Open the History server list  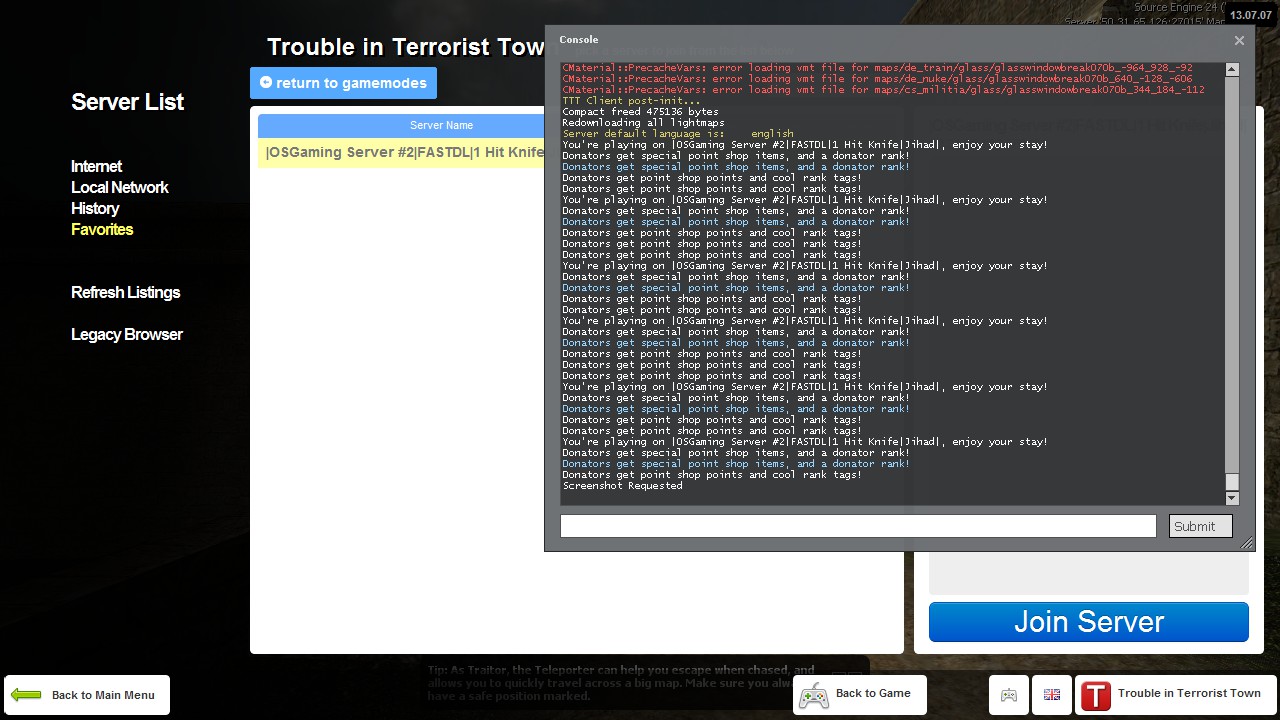pyautogui.click(x=95, y=208)
